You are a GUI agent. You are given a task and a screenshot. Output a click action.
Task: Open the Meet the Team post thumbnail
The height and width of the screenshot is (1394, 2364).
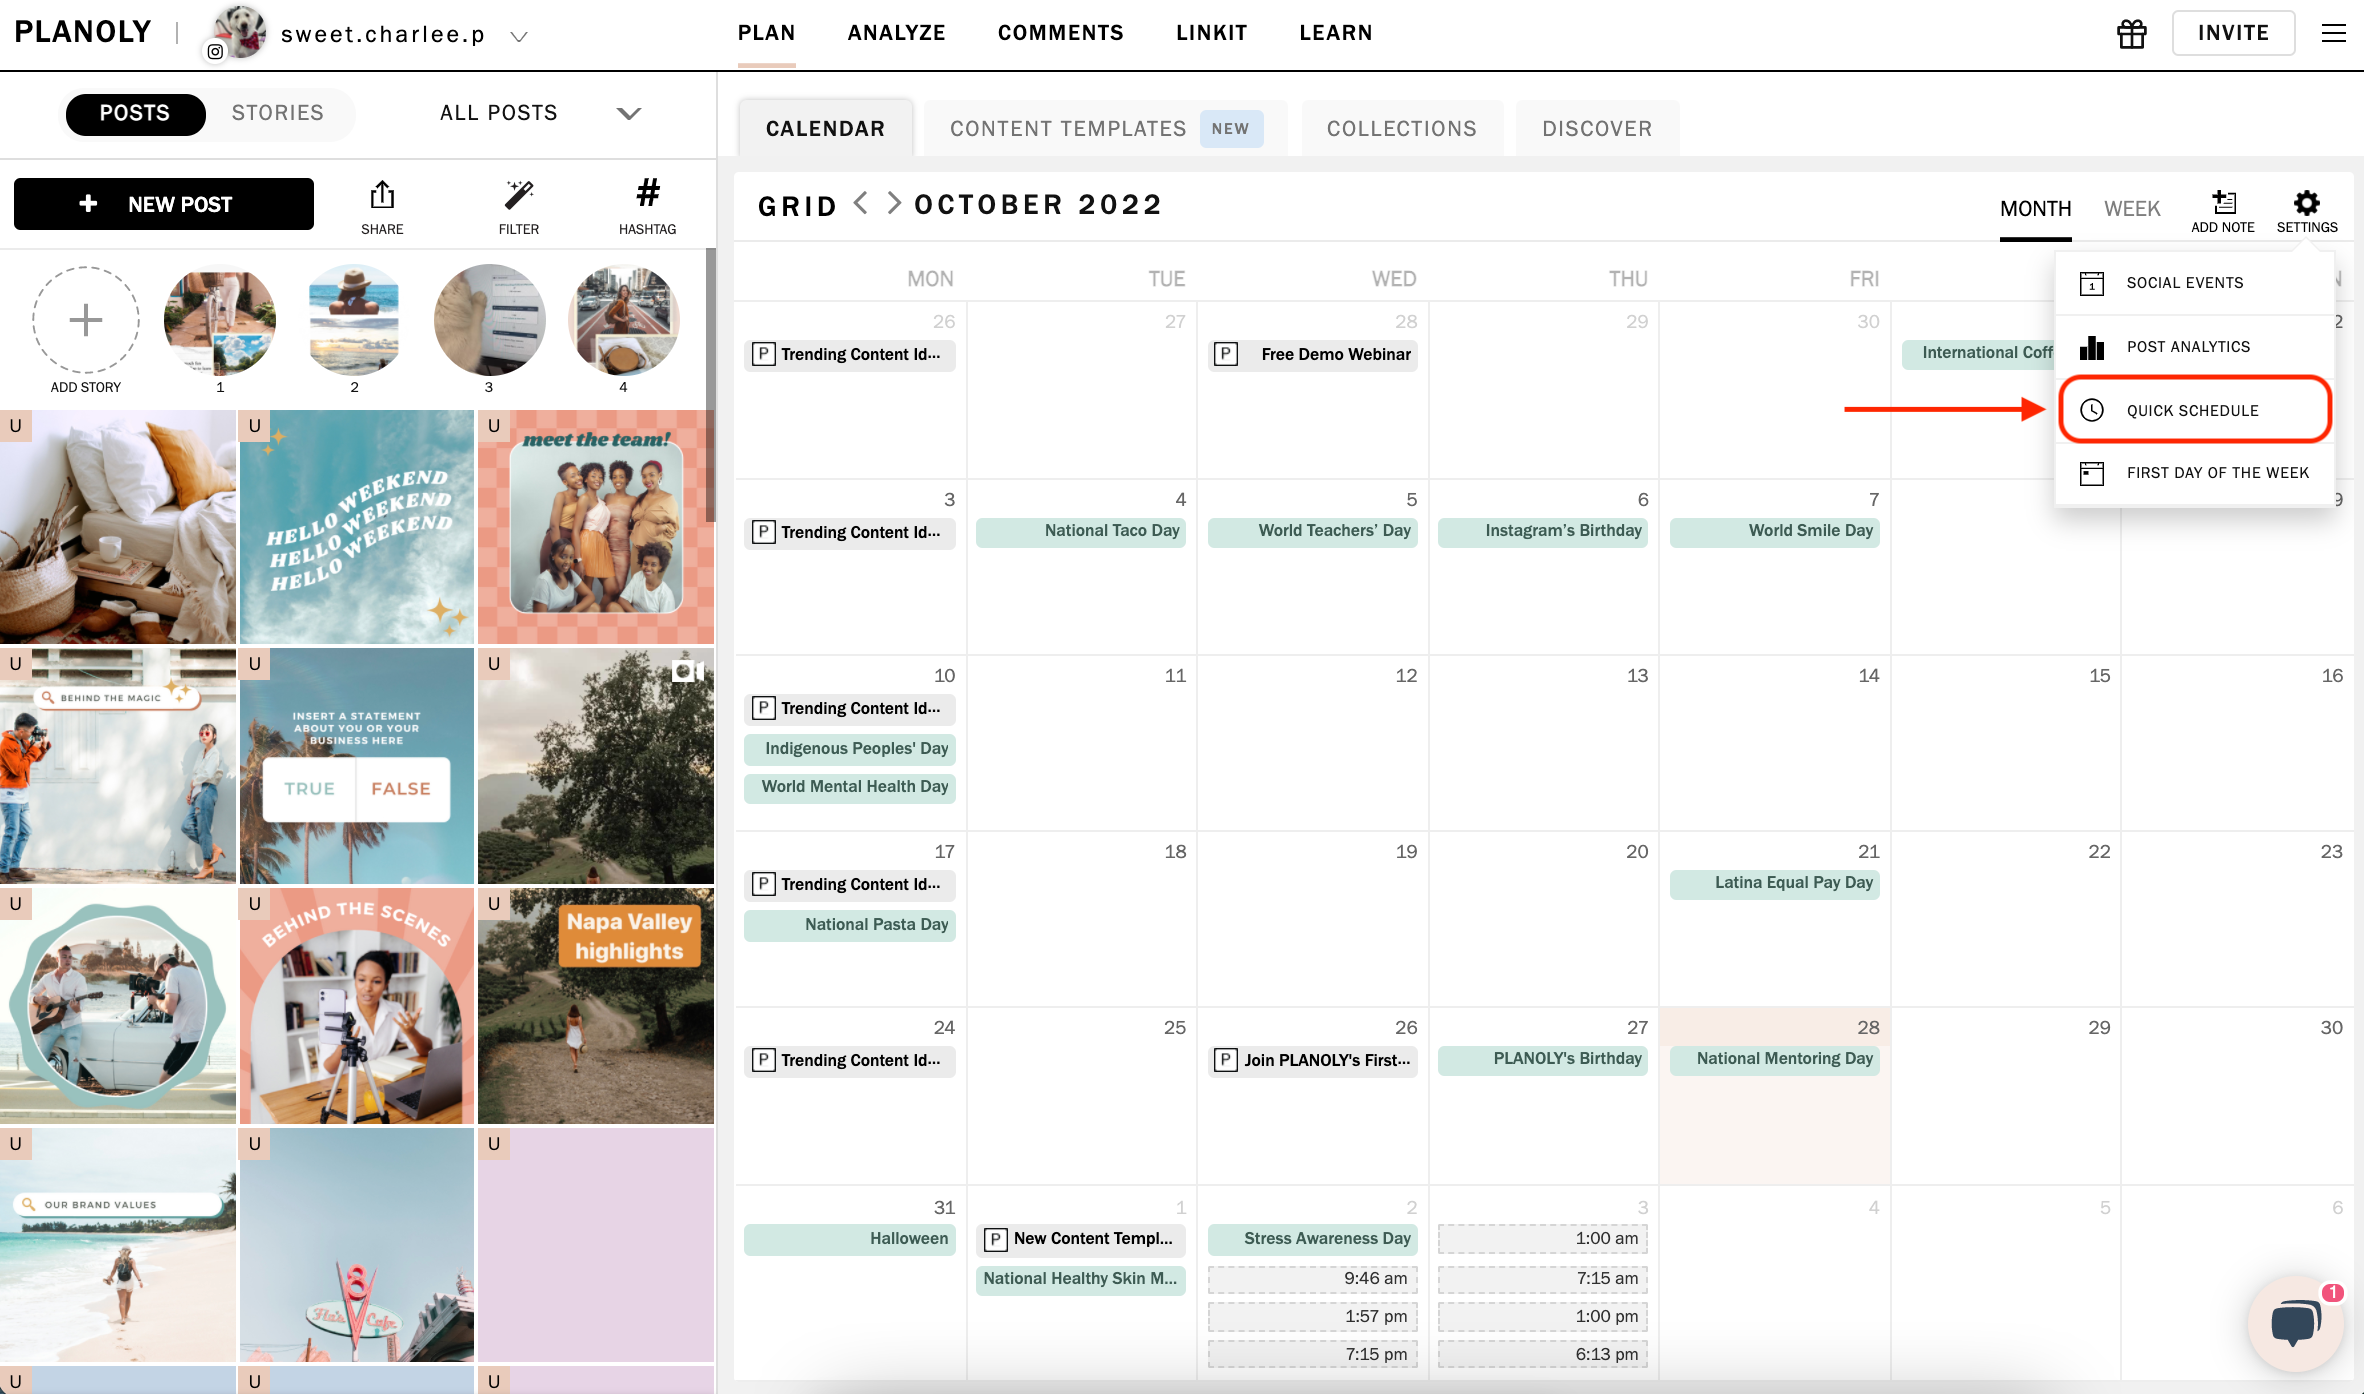tap(596, 527)
